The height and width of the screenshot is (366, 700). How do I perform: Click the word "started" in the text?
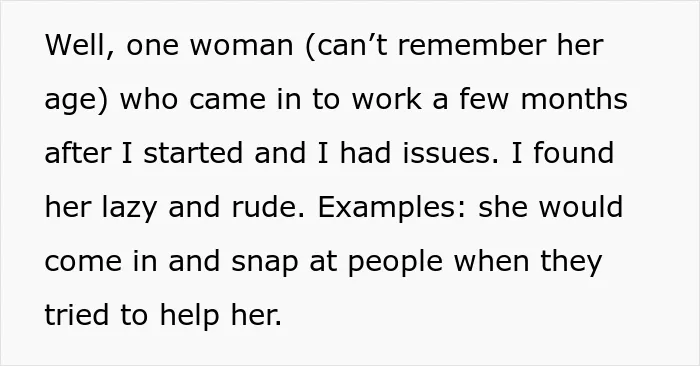point(193,153)
